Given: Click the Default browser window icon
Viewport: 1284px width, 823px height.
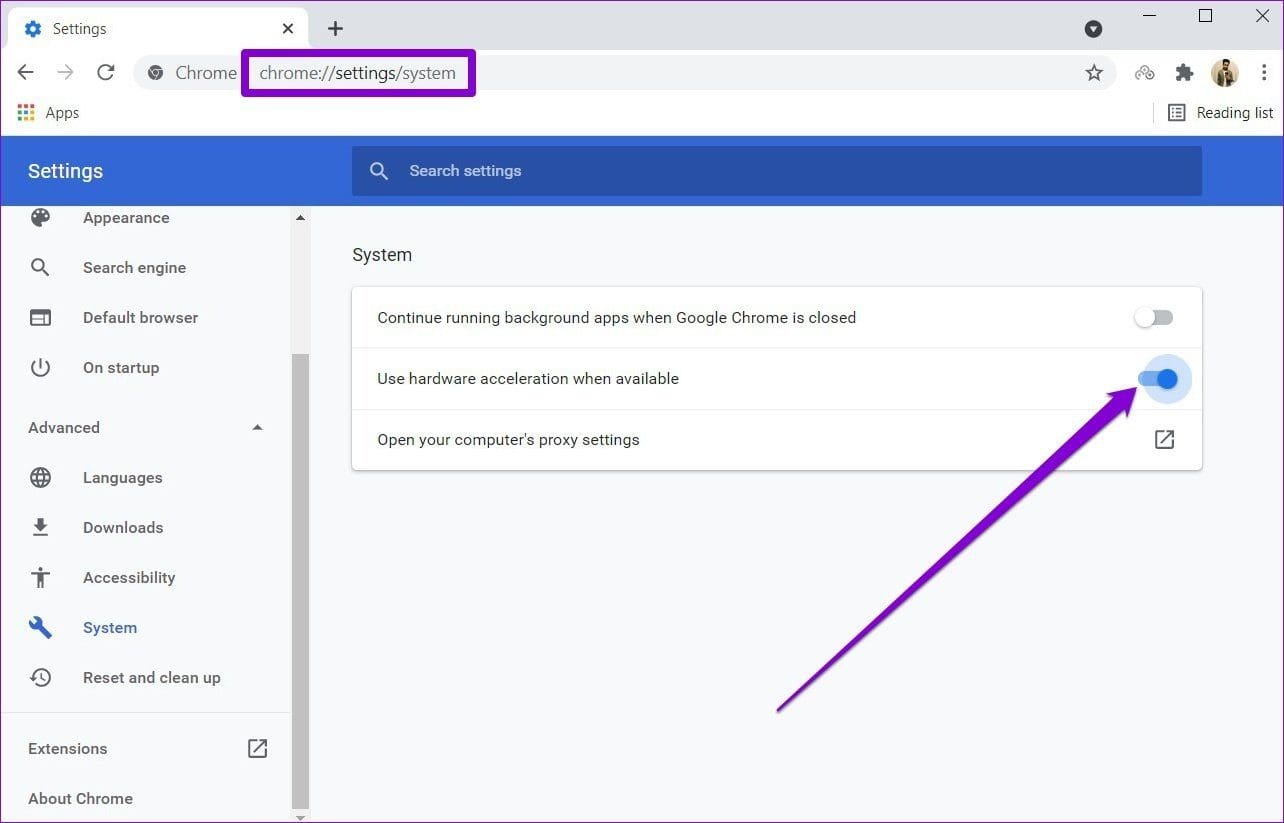Looking at the screenshot, I should [x=40, y=318].
